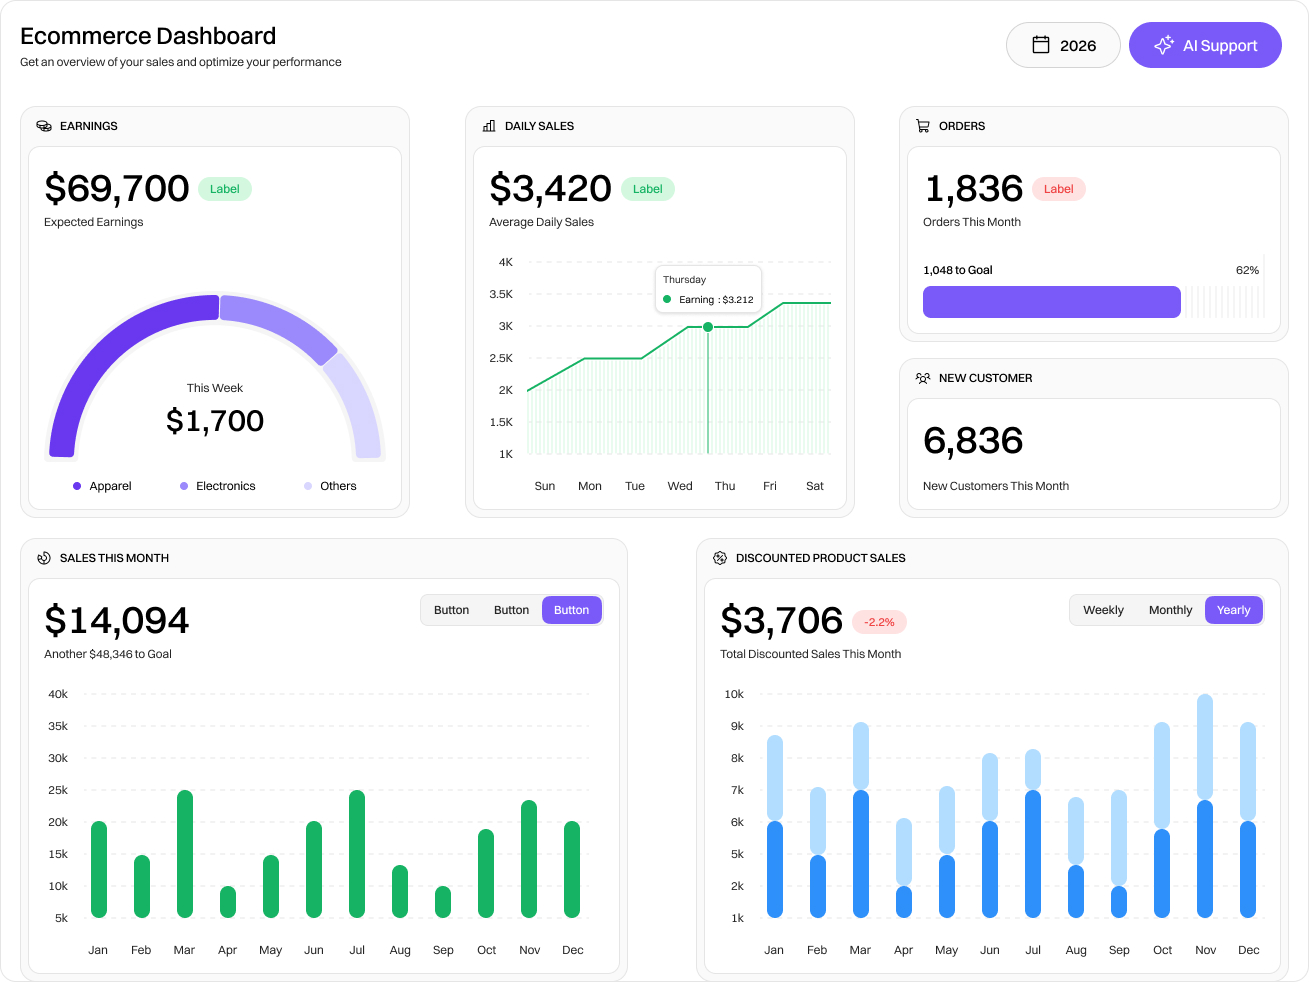Viewport: 1309px width, 982px height.
Task: Click the people icon beside New Customer
Action: 923,378
